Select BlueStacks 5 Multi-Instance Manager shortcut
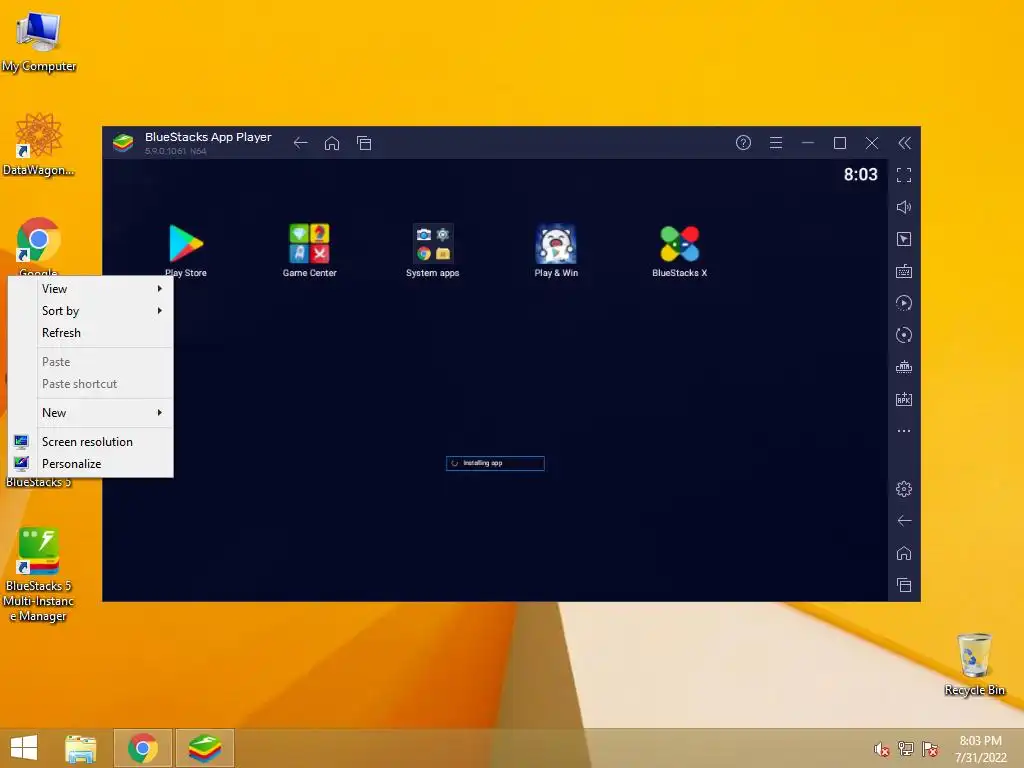The image size is (1024, 768). tap(39, 575)
